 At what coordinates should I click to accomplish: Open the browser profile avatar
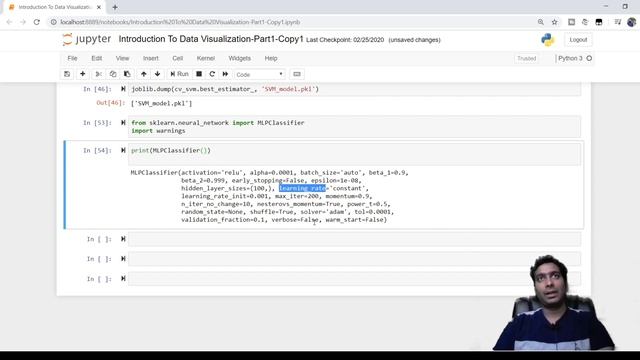click(631, 22)
